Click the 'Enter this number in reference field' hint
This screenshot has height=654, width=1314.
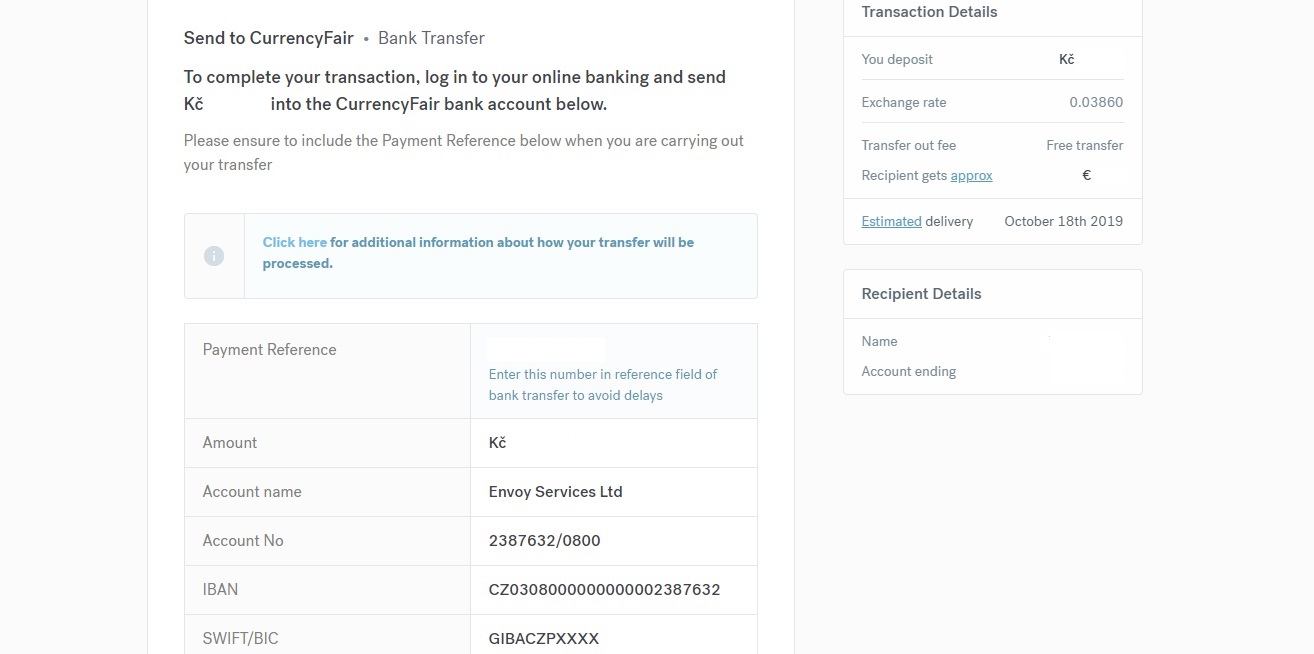(603, 384)
